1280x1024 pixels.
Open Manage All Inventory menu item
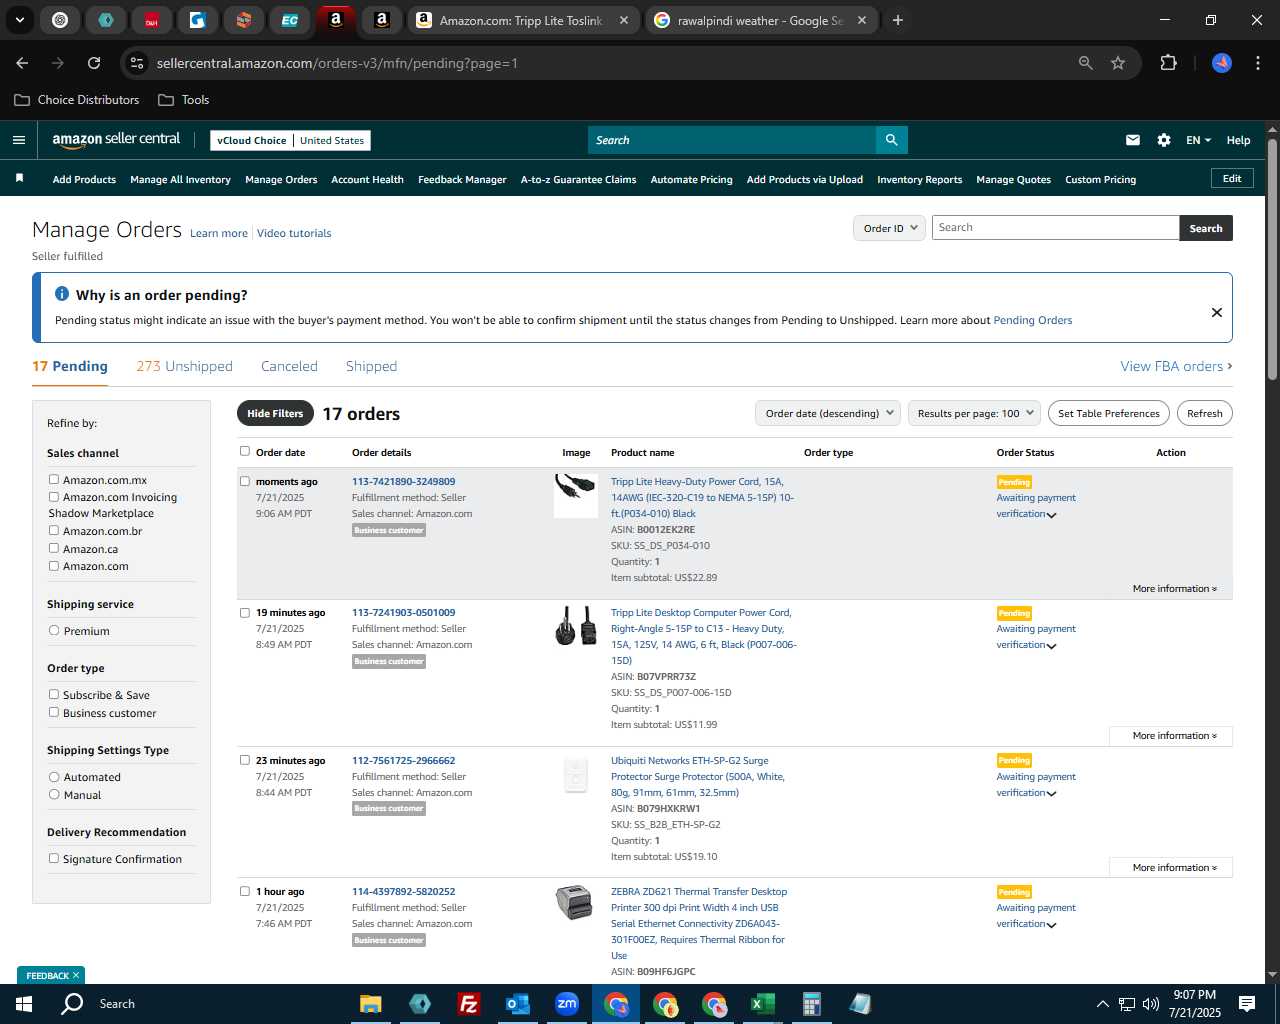180,179
